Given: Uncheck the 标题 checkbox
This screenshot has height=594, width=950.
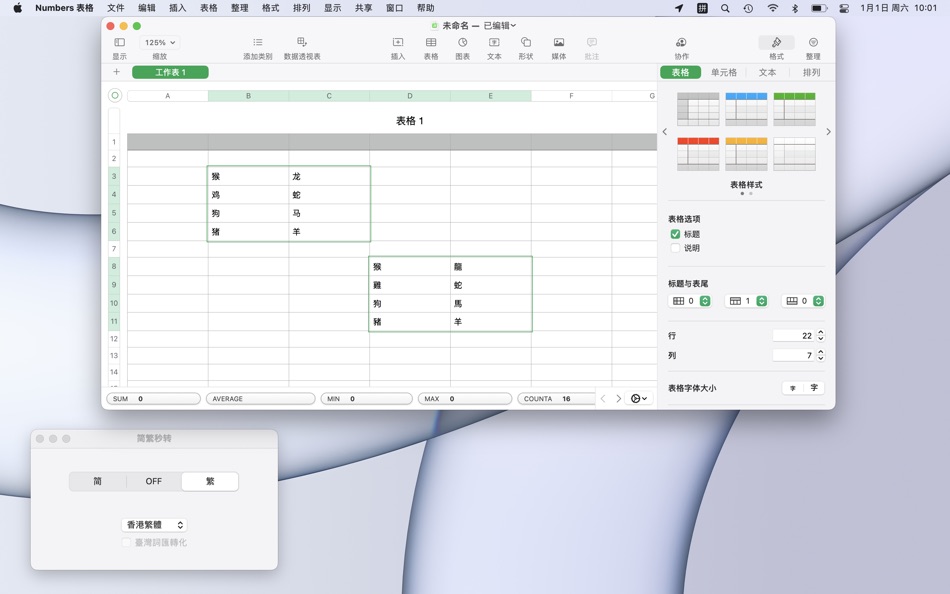Looking at the screenshot, I should 675,234.
